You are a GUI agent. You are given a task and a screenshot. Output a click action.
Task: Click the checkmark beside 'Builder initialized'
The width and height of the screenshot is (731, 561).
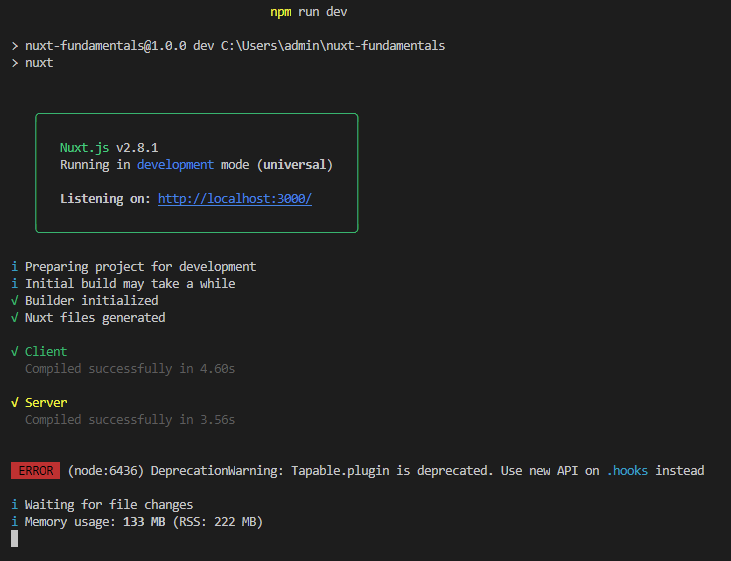14,301
